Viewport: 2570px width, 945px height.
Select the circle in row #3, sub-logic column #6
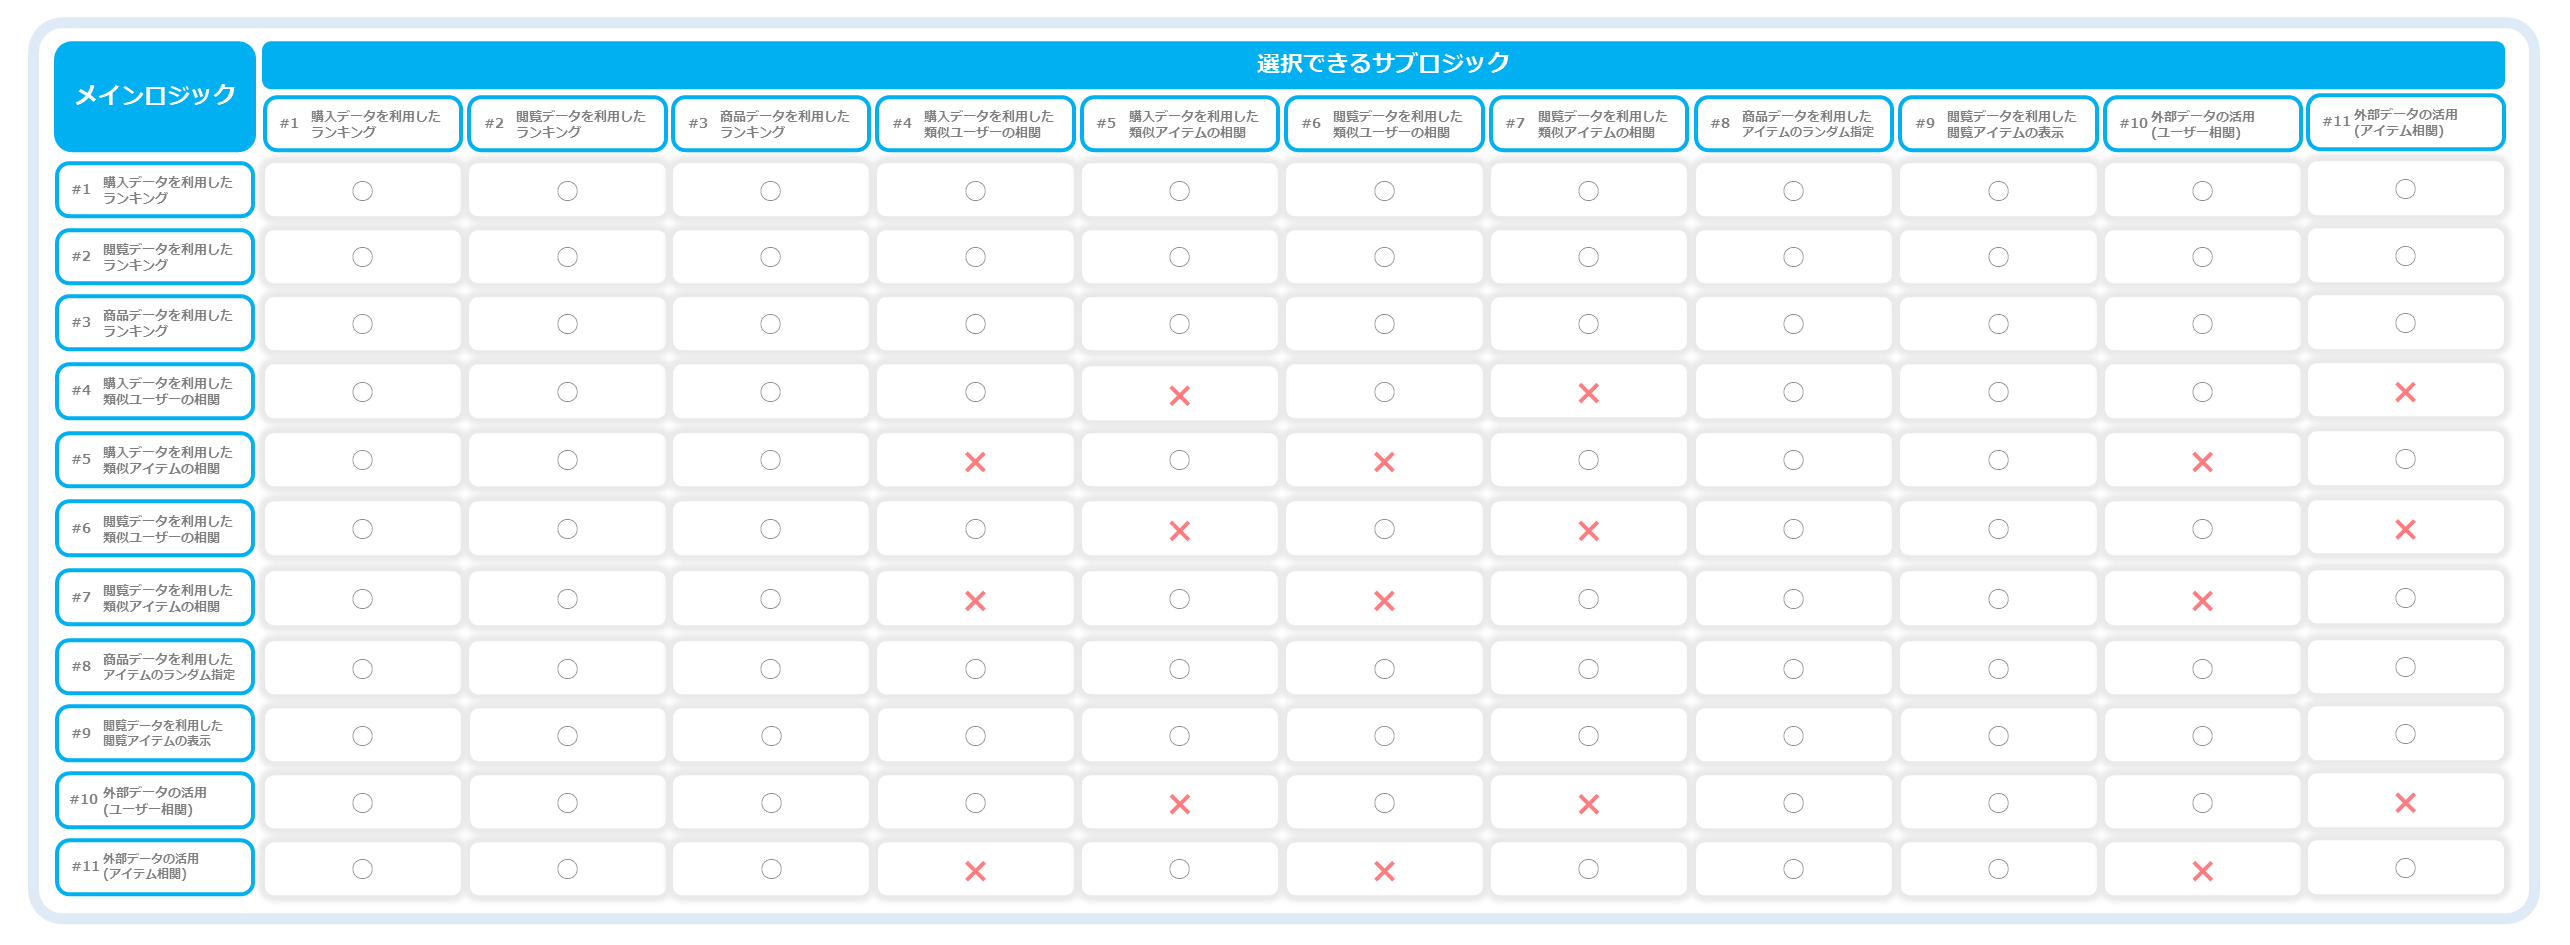pos(1384,324)
